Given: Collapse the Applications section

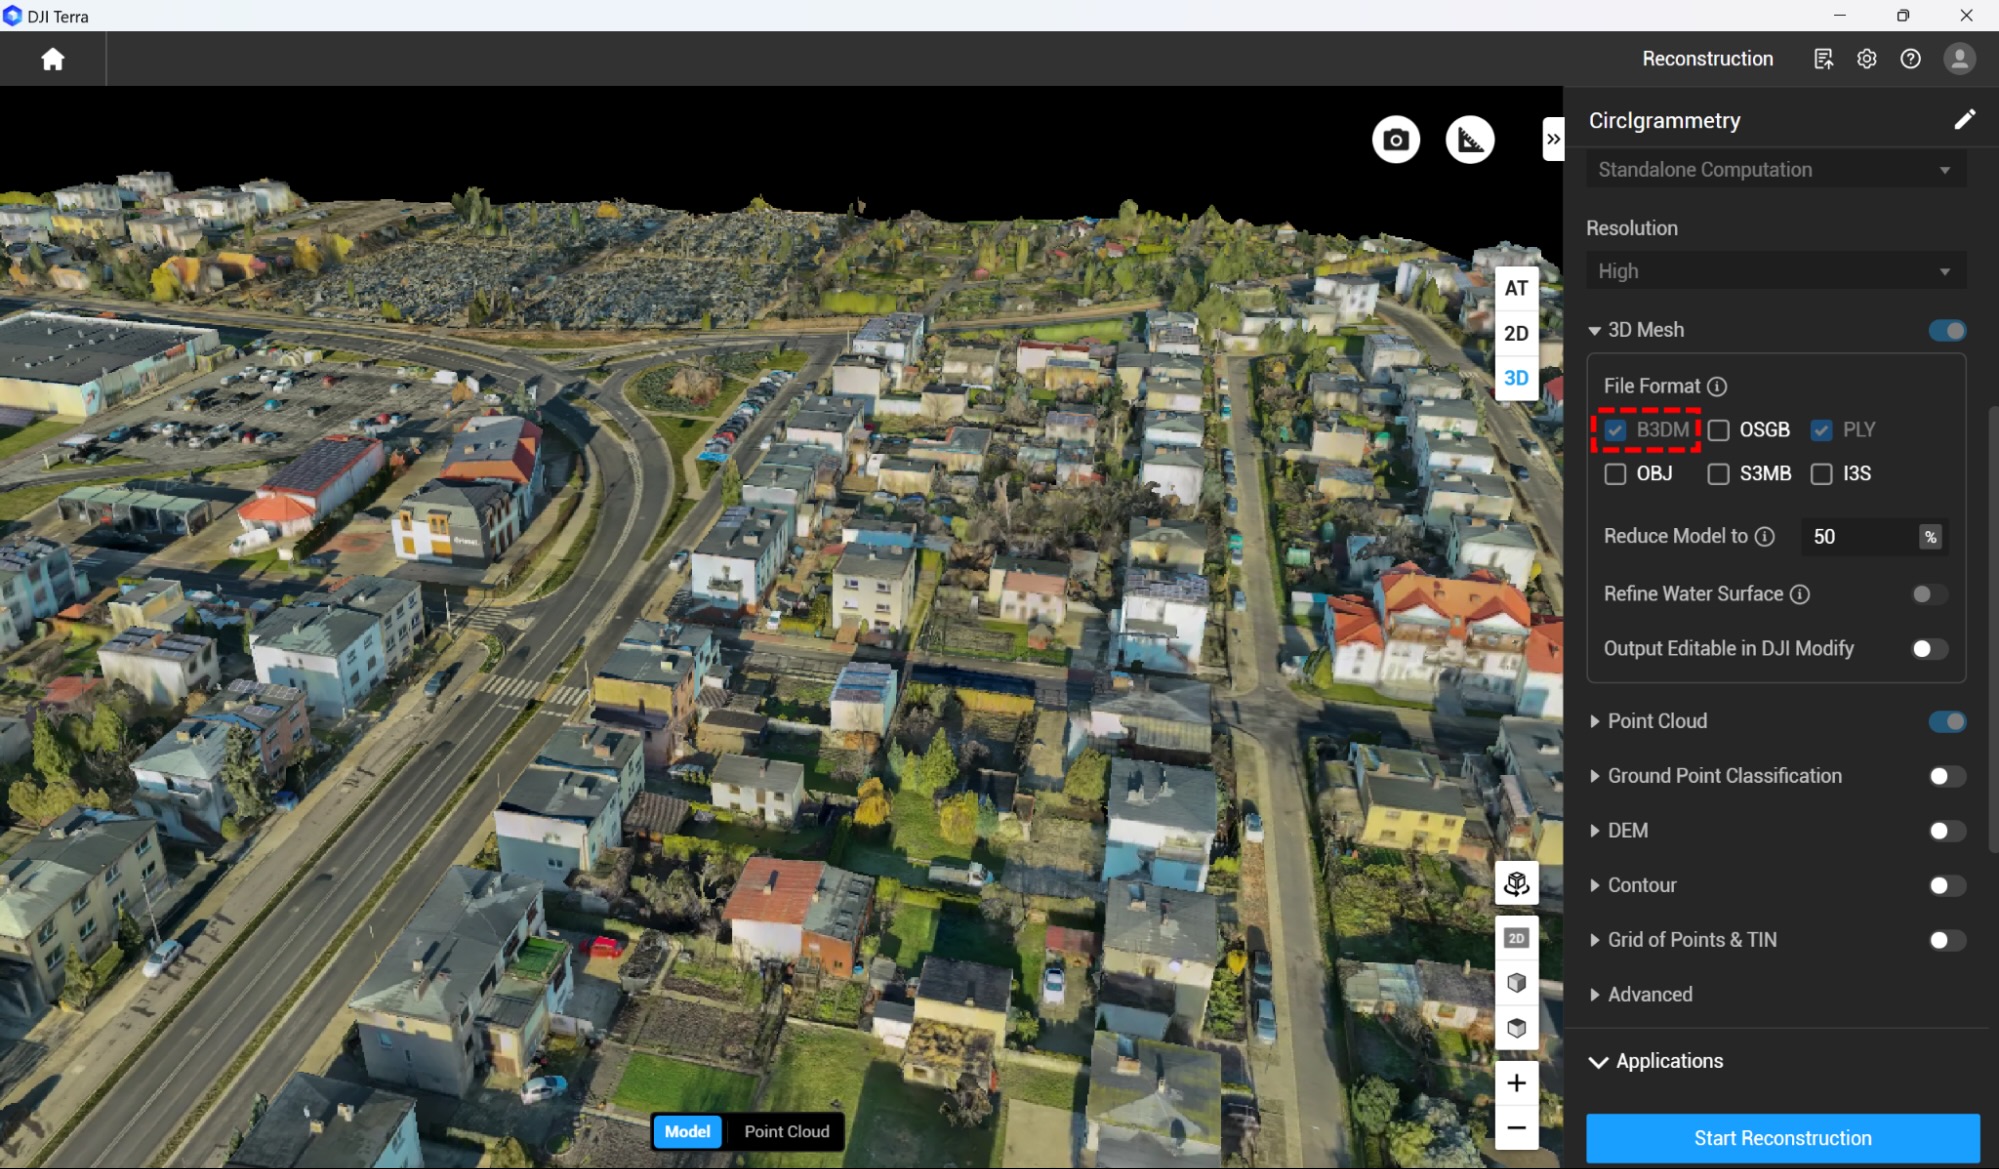Looking at the screenshot, I should pos(1598,1062).
